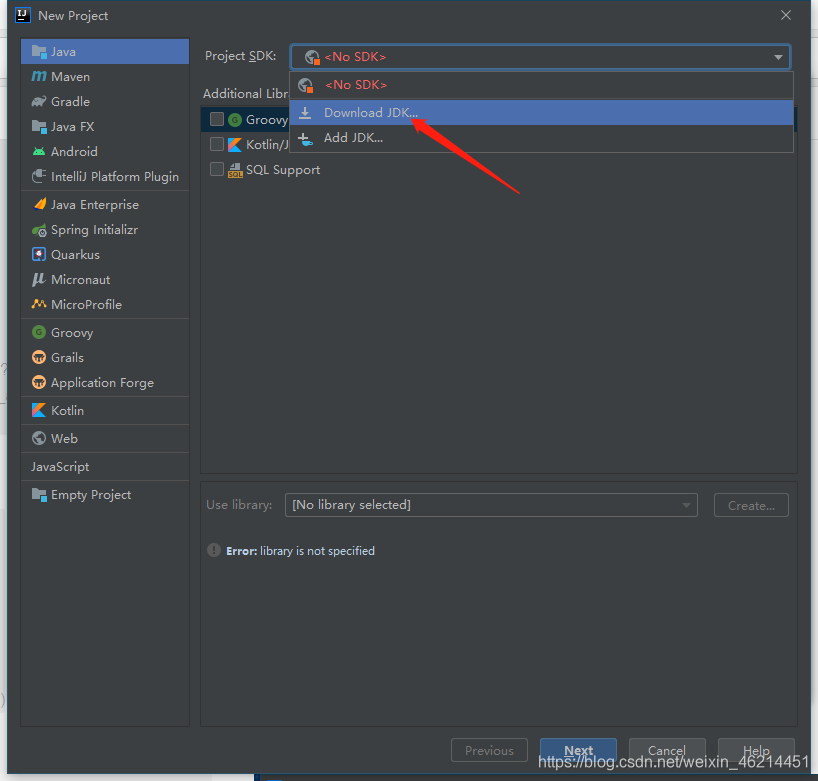Click the Application Forge icon
This screenshot has height=781, width=818.
(39, 382)
